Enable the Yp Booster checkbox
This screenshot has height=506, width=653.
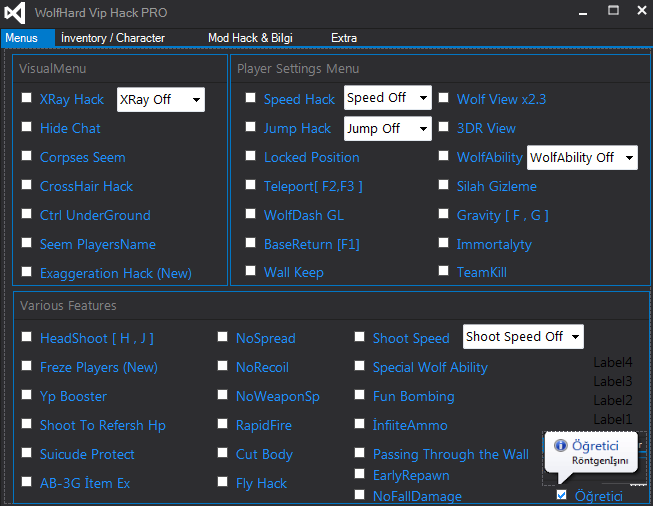27,395
